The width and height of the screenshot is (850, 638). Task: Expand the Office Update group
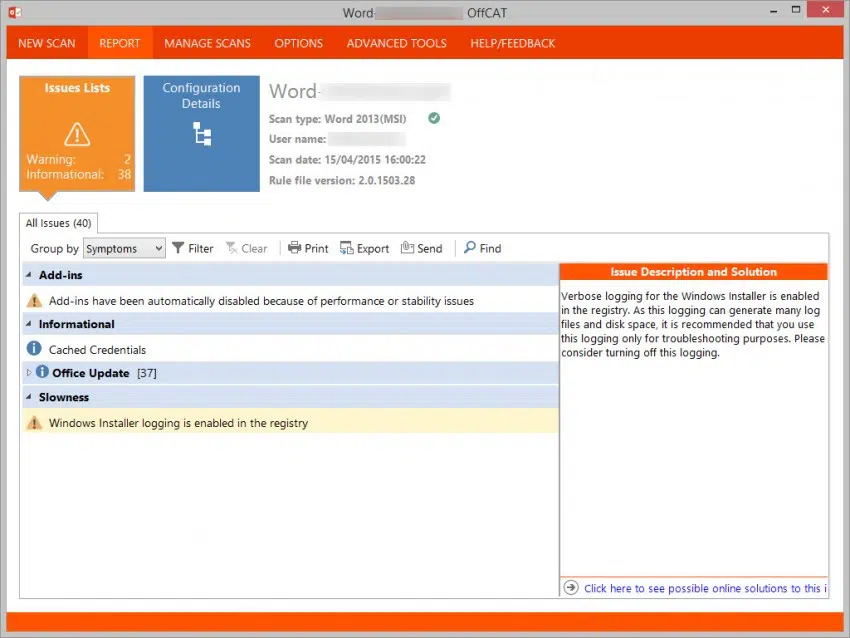tap(29, 372)
